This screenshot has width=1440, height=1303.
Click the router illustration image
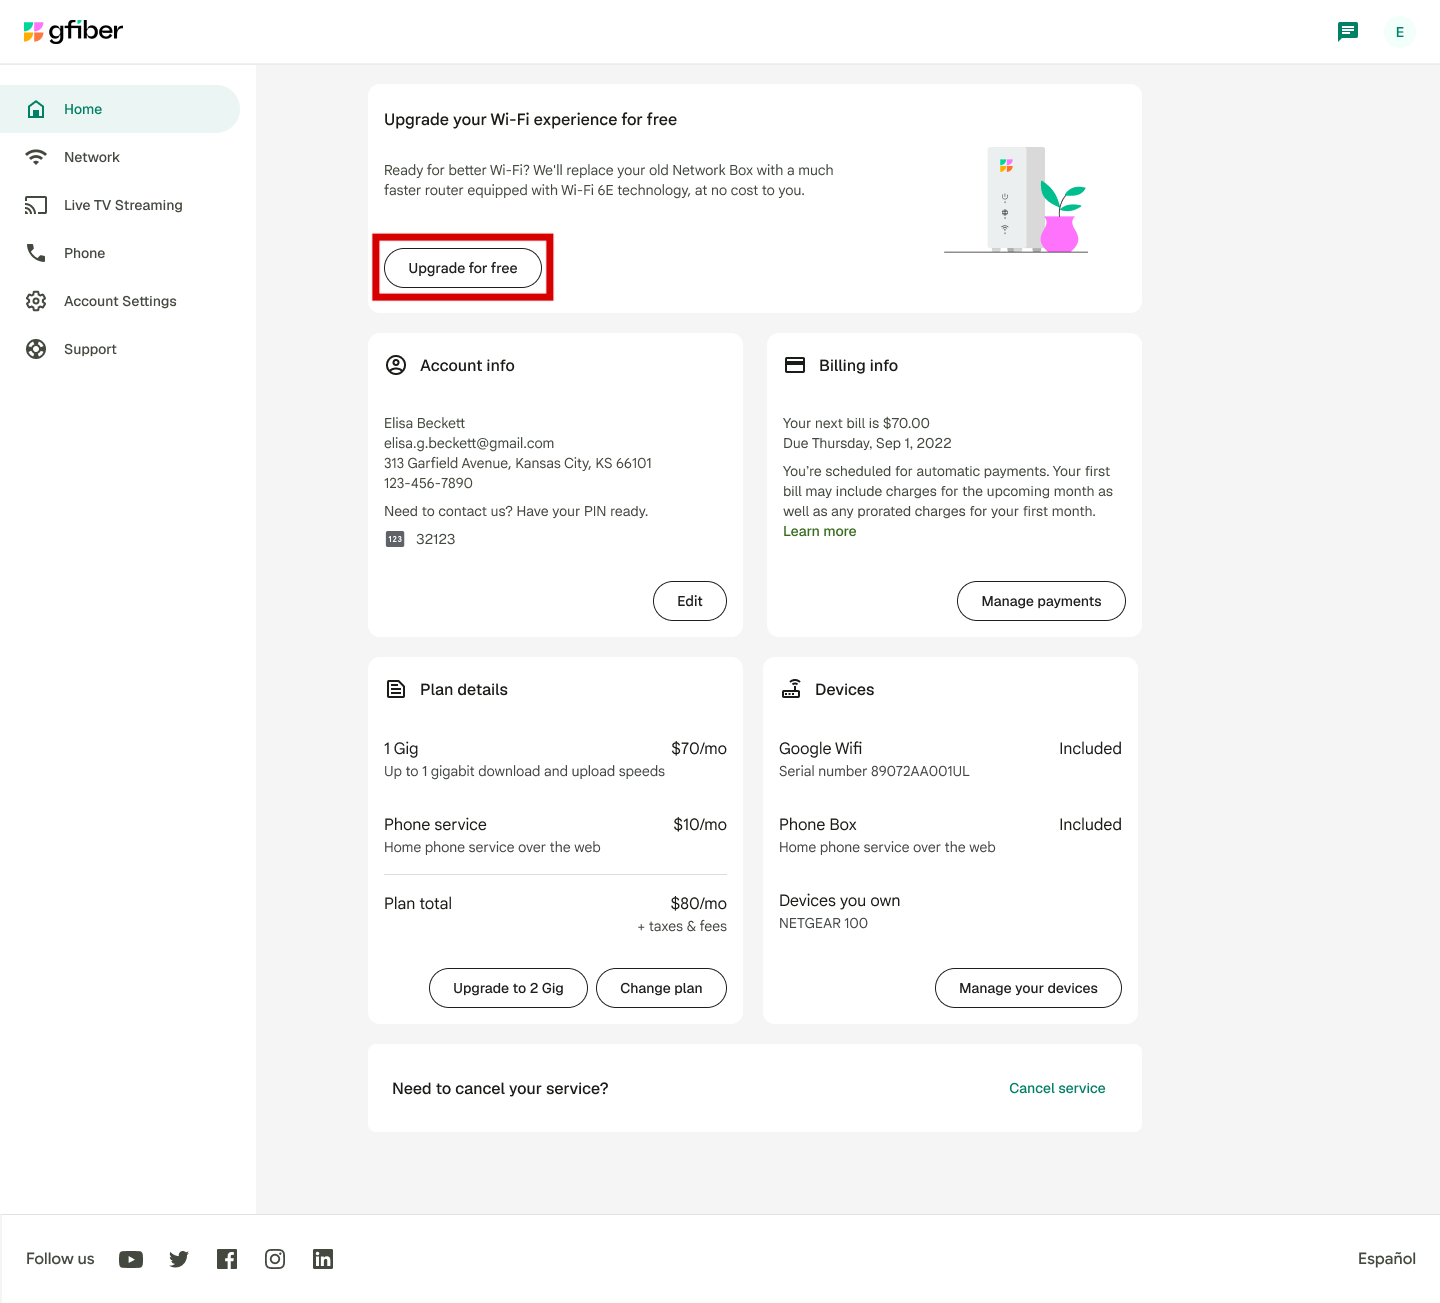click(x=1016, y=200)
